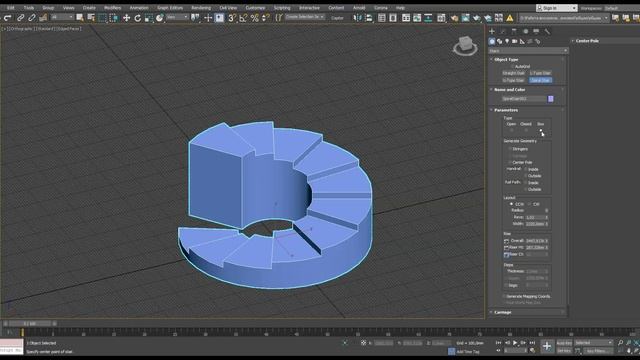640x360 pixels.
Task: Open the Sign In dropdown
Action: (557, 8)
